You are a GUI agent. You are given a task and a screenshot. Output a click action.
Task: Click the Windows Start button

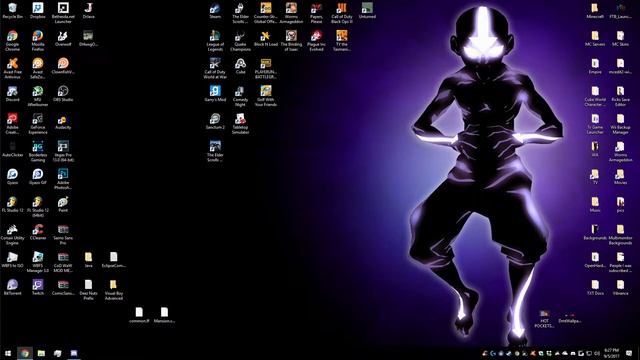coord(8,353)
